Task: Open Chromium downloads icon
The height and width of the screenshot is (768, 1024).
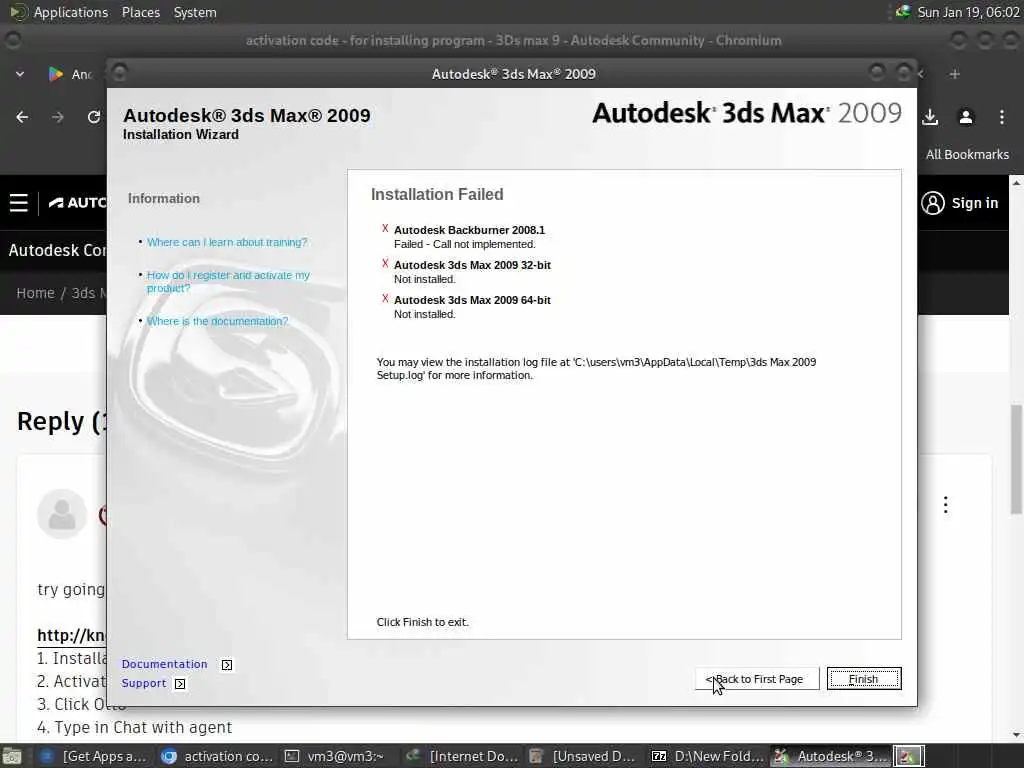Action: coord(930,117)
